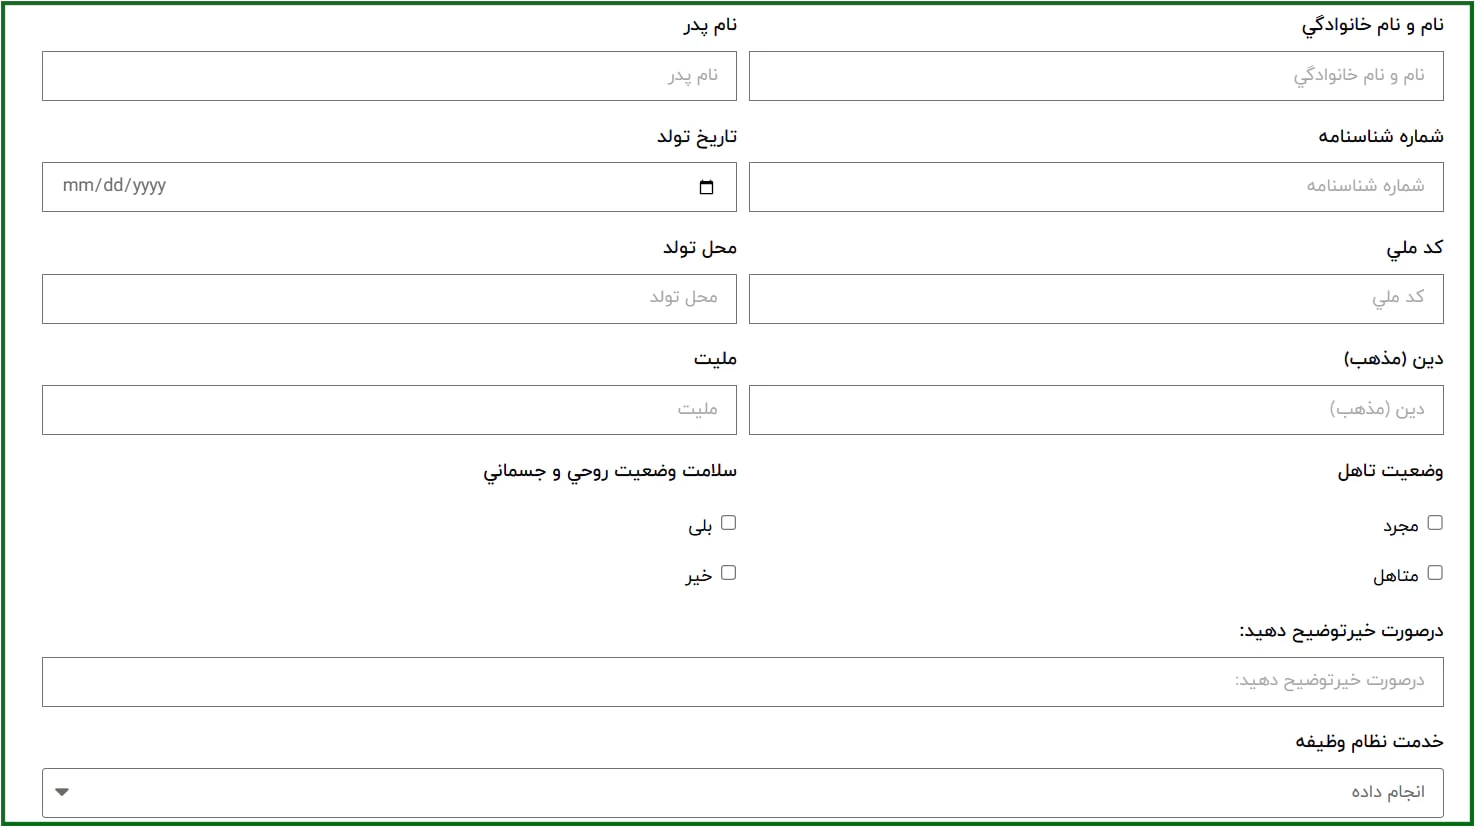Focus the نام پدر text field
The image size is (1477, 829).
pos(389,76)
